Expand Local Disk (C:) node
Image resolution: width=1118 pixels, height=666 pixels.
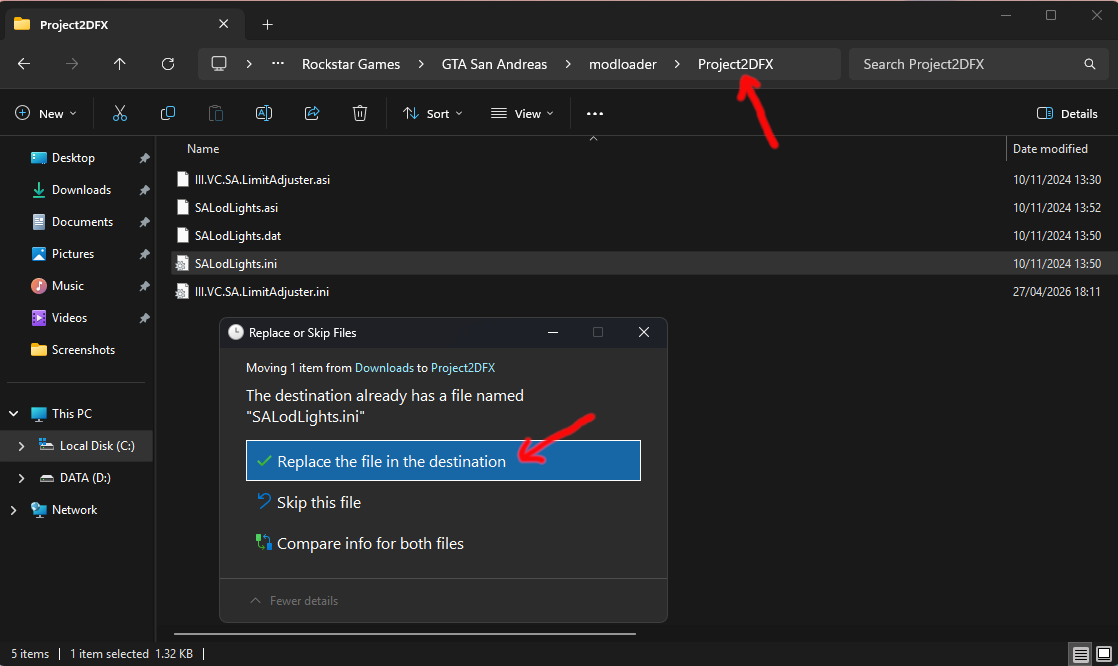(x=21, y=446)
